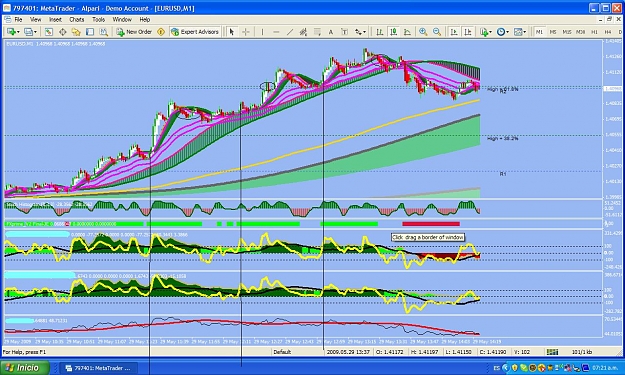The width and height of the screenshot is (625, 375).
Task: Click the Default profile status bar field
Action: (282, 352)
